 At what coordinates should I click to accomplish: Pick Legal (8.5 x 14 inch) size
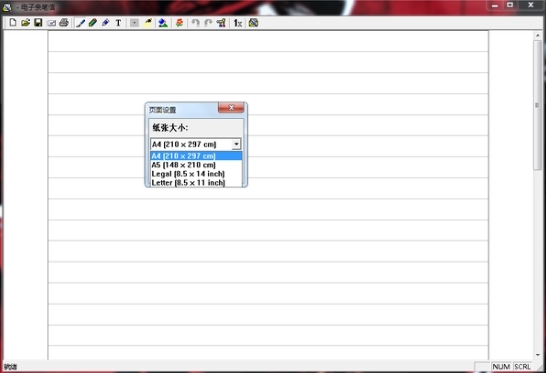click(x=196, y=173)
